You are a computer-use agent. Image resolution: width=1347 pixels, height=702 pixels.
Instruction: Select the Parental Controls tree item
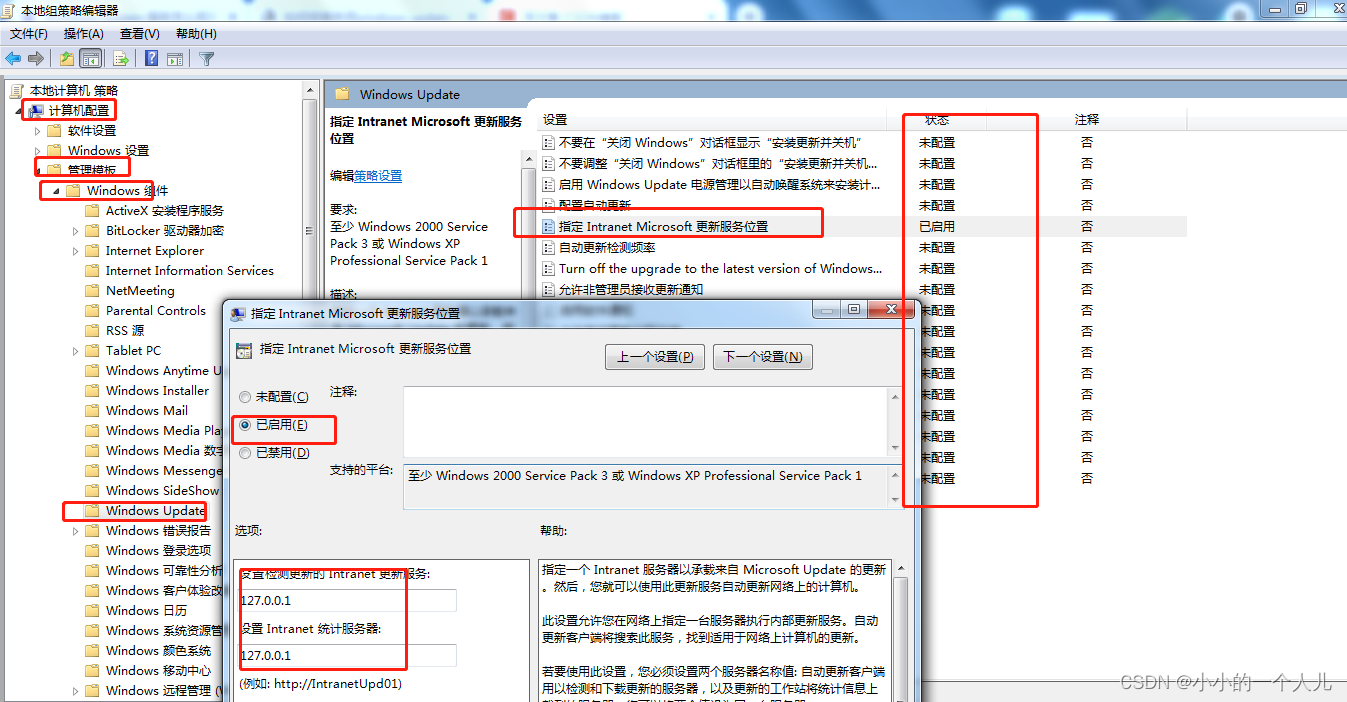click(156, 311)
